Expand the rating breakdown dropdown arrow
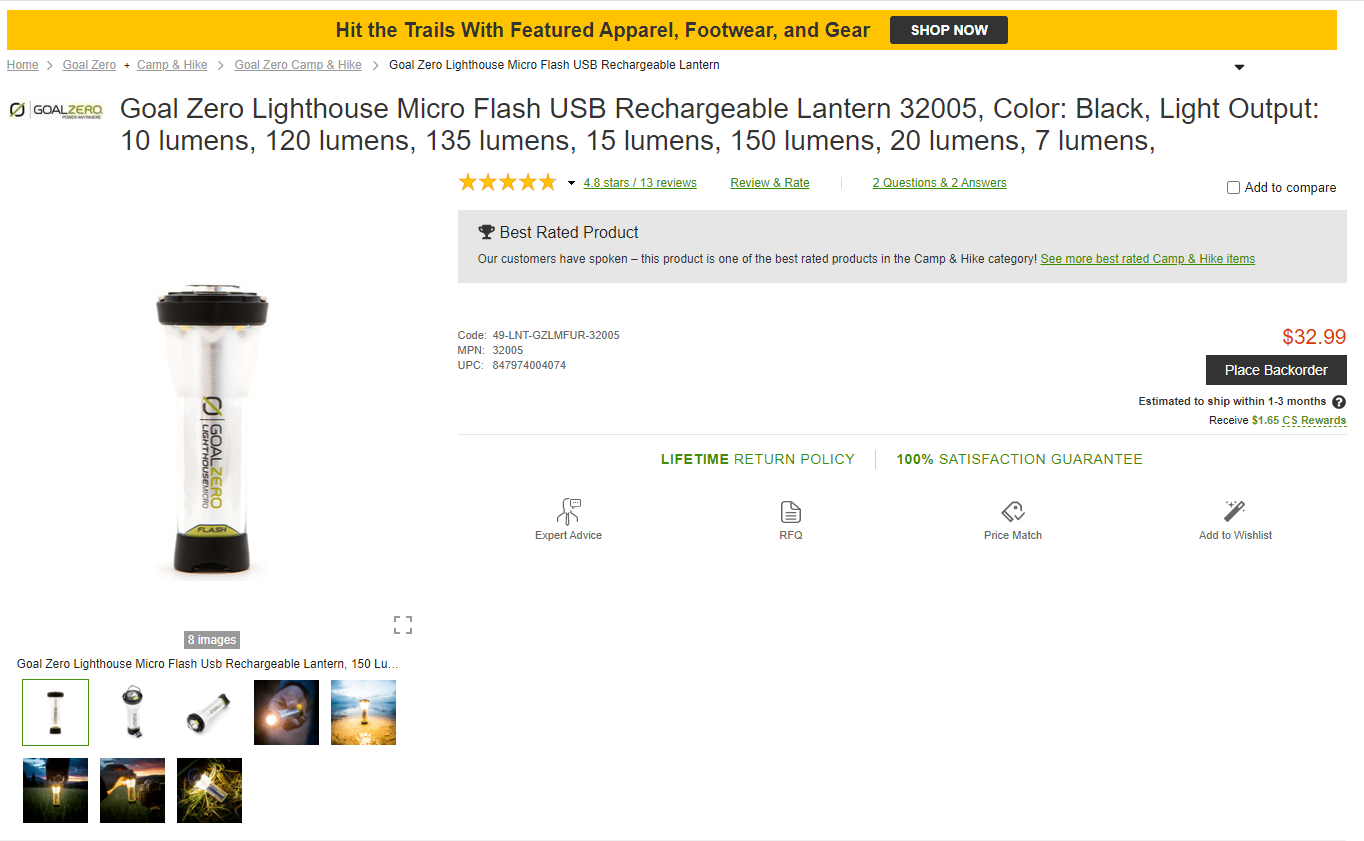 571,183
